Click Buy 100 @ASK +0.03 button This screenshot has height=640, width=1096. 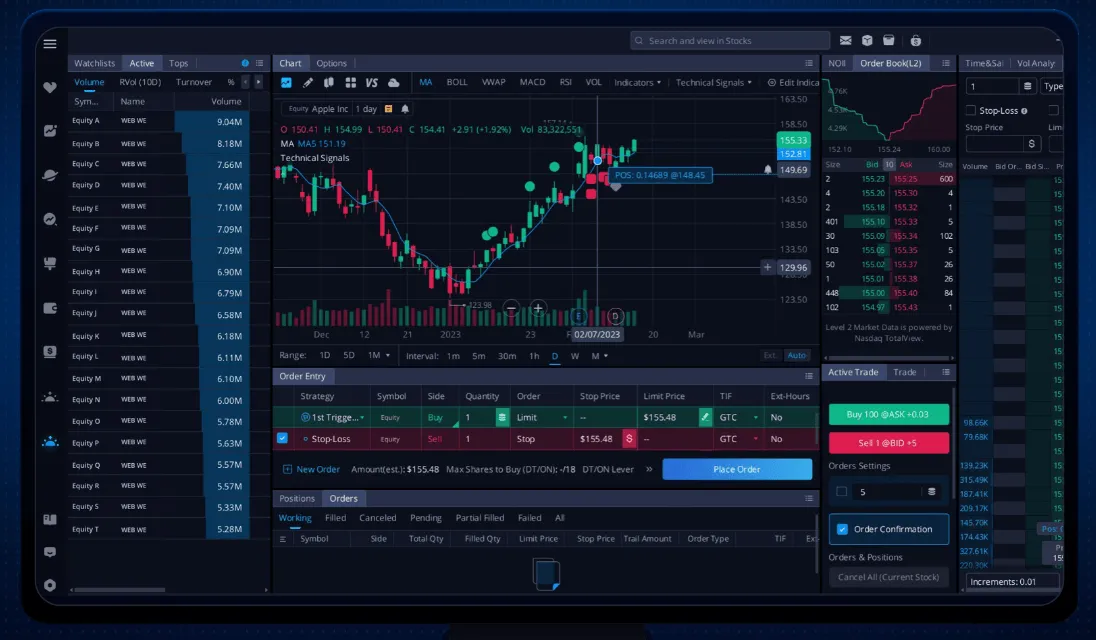888,414
